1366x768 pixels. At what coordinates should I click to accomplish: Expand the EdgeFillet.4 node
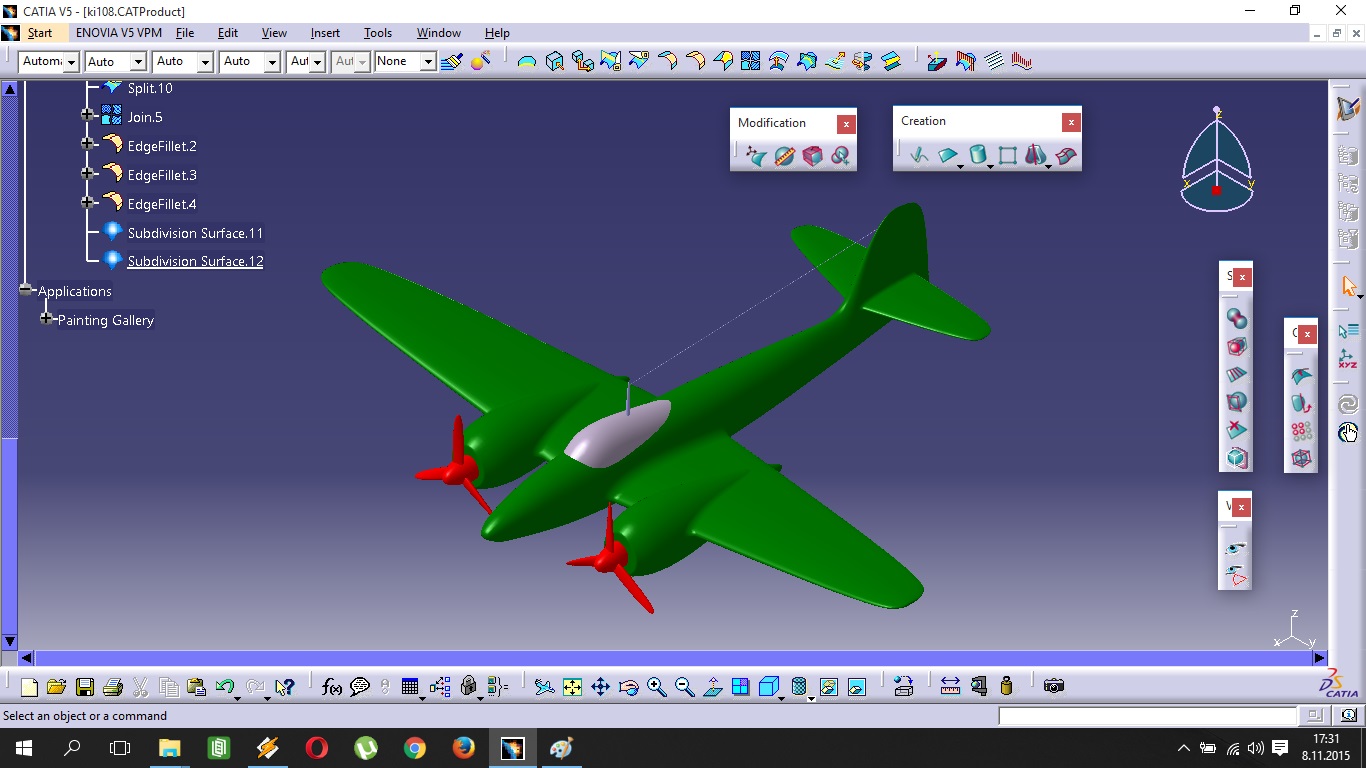88,203
